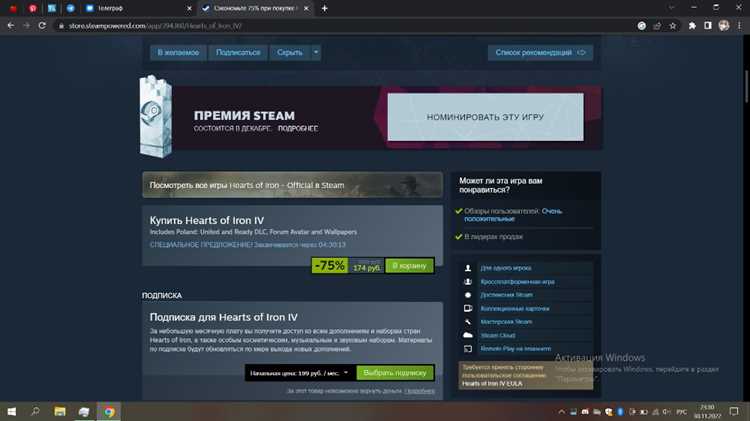
Task: Click the page vertical scrollbar
Action: pos(746,86)
